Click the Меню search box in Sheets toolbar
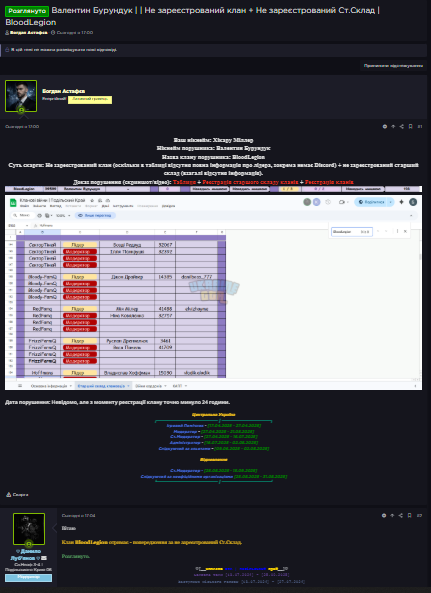Image resolution: width=431 pixels, height=593 pixels. (x=22, y=216)
